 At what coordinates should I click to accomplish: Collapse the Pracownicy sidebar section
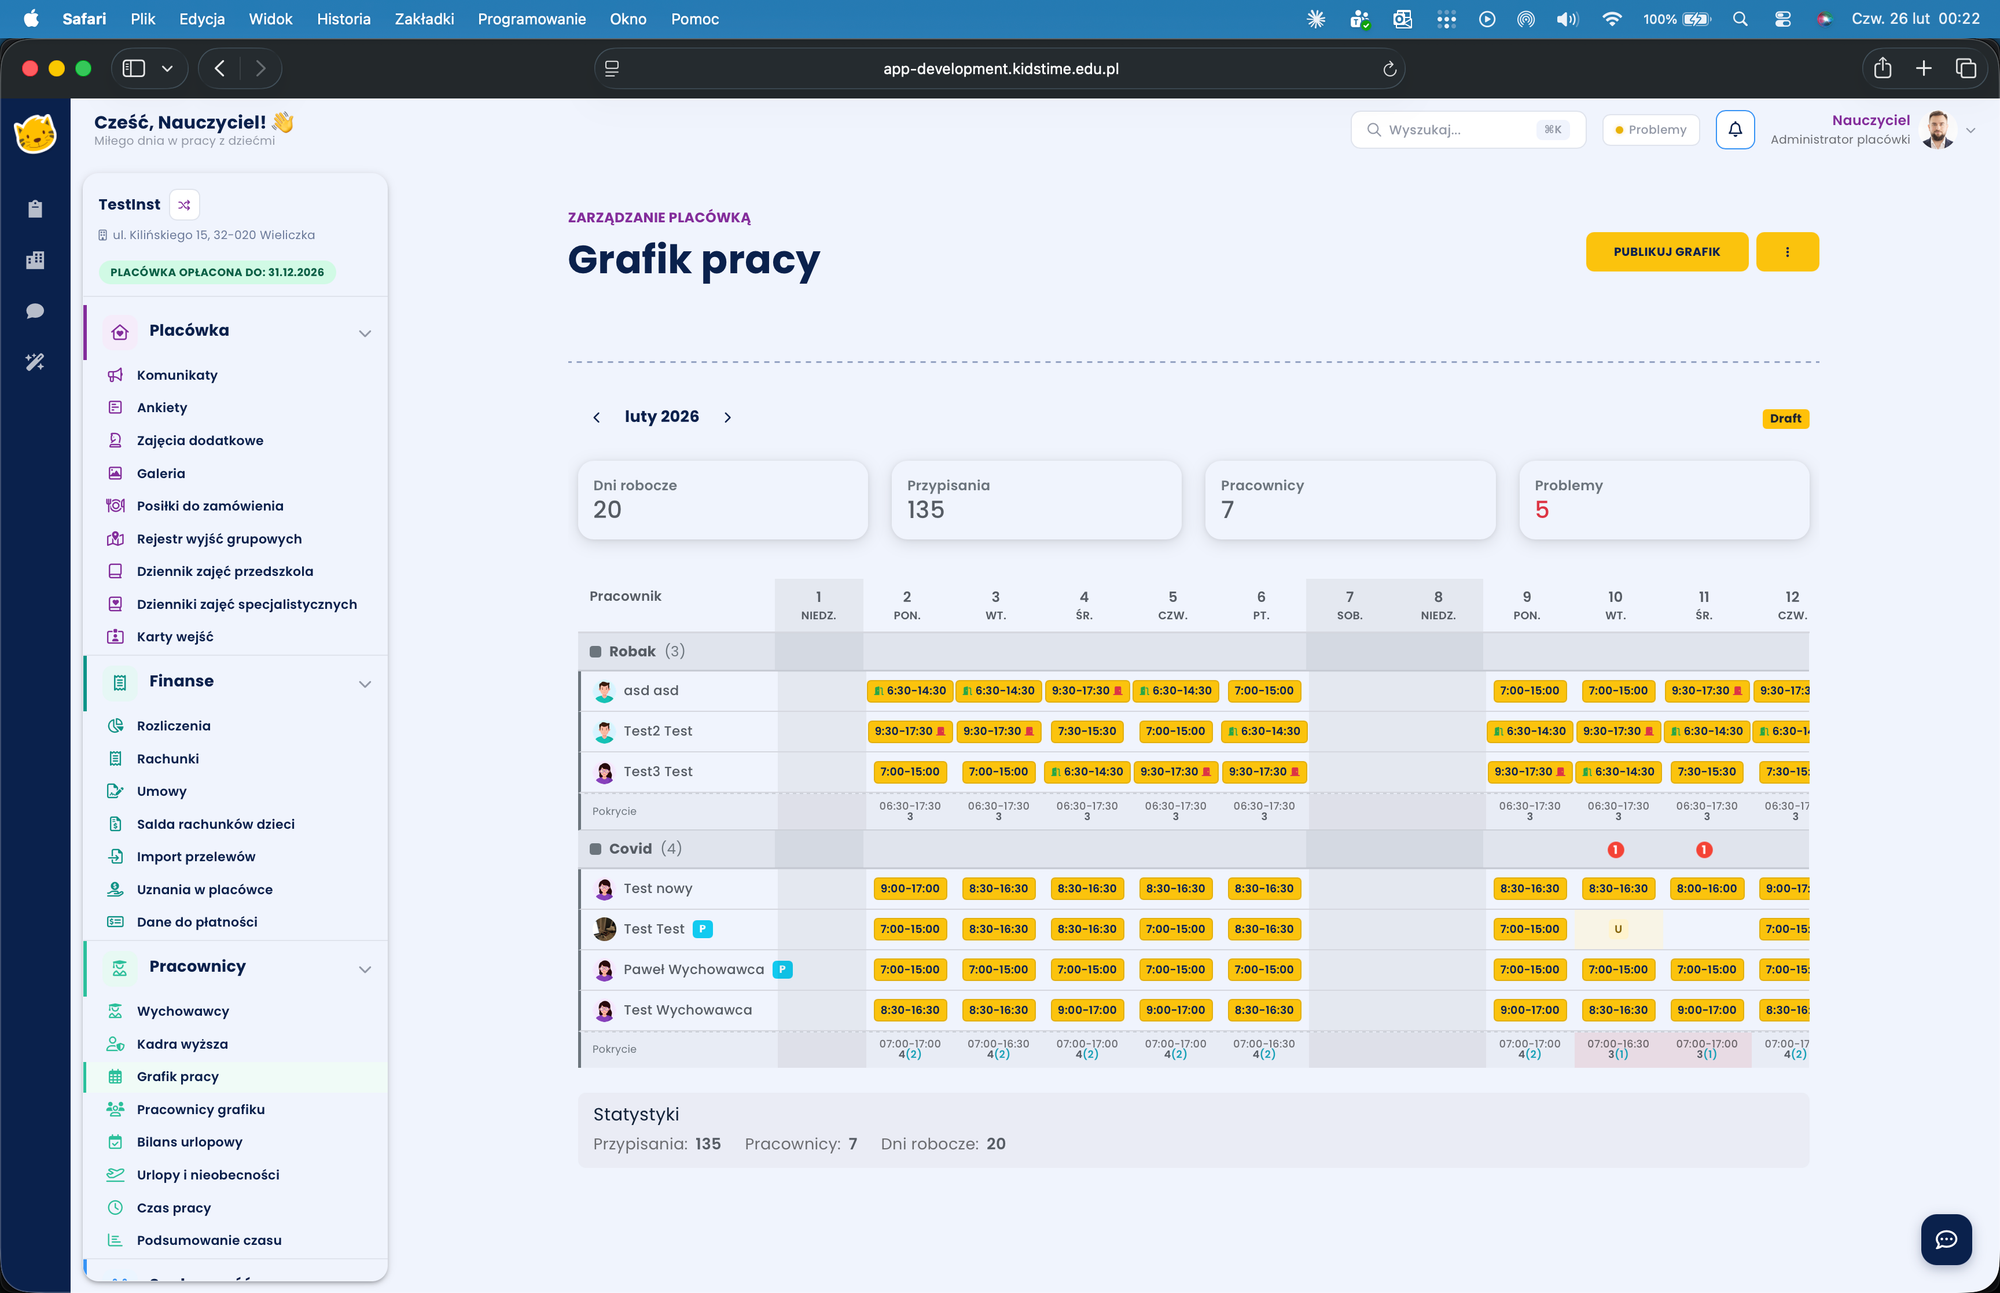pos(365,969)
